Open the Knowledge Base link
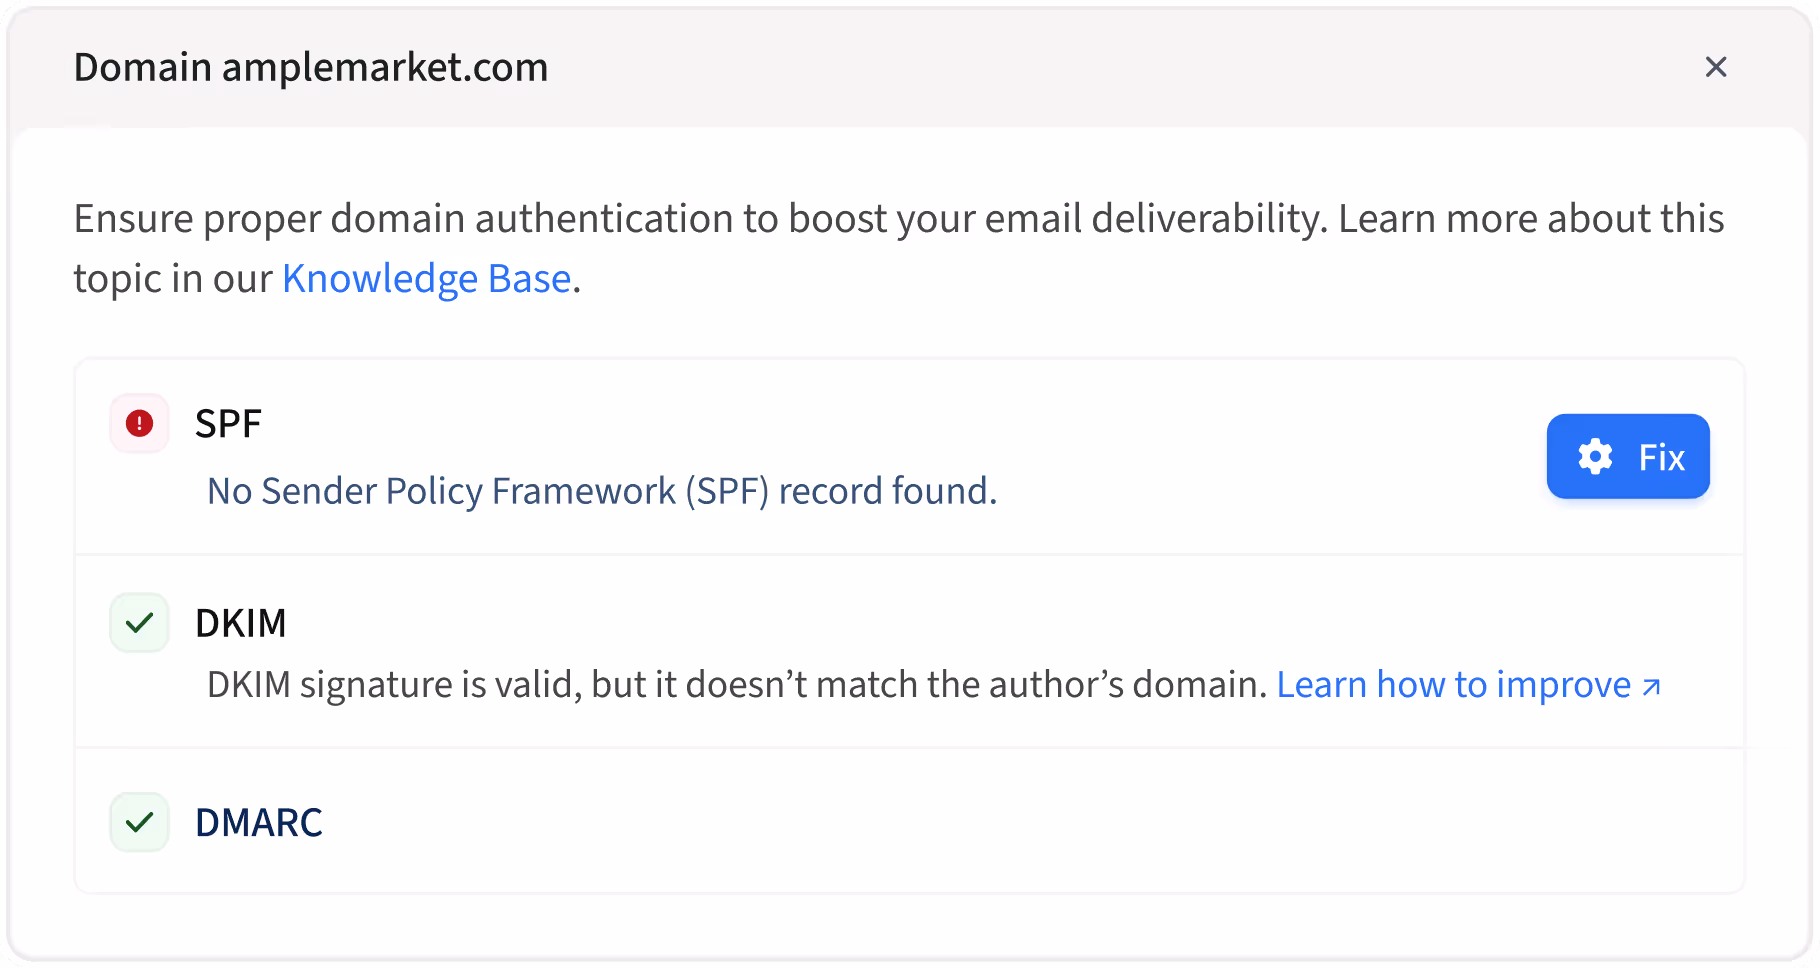Viewport: 1820px width, 968px height. pyautogui.click(x=426, y=279)
